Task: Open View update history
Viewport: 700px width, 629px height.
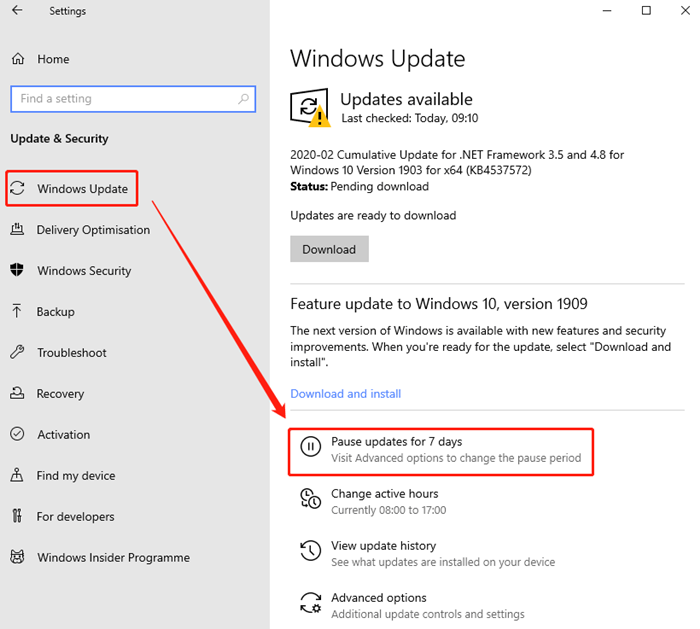Action: (x=383, y=546)
